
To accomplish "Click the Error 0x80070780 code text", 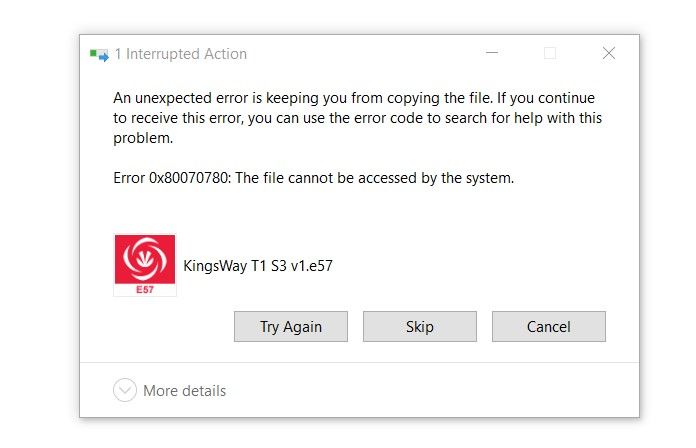I will click(x=171, y=179).
